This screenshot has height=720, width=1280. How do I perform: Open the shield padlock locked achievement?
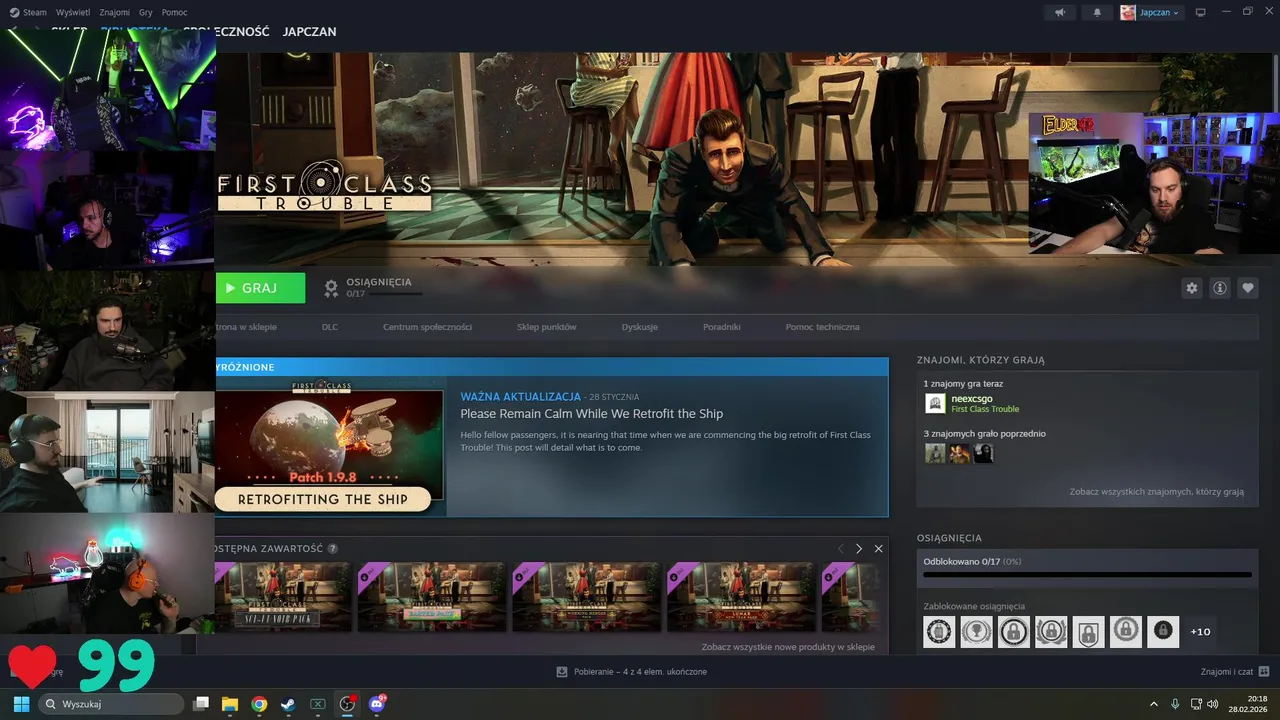1088,632
